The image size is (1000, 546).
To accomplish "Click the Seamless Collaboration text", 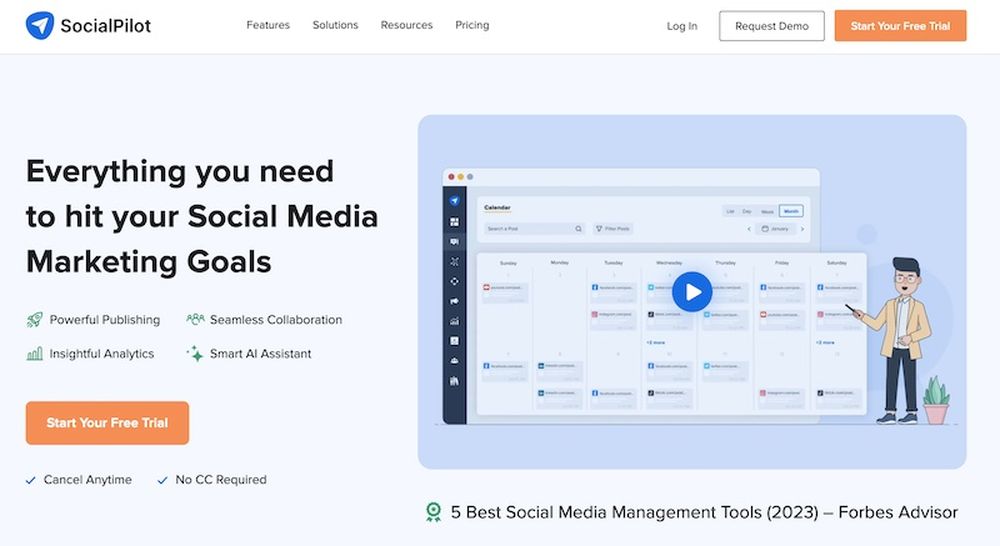I will pos(276,320).
